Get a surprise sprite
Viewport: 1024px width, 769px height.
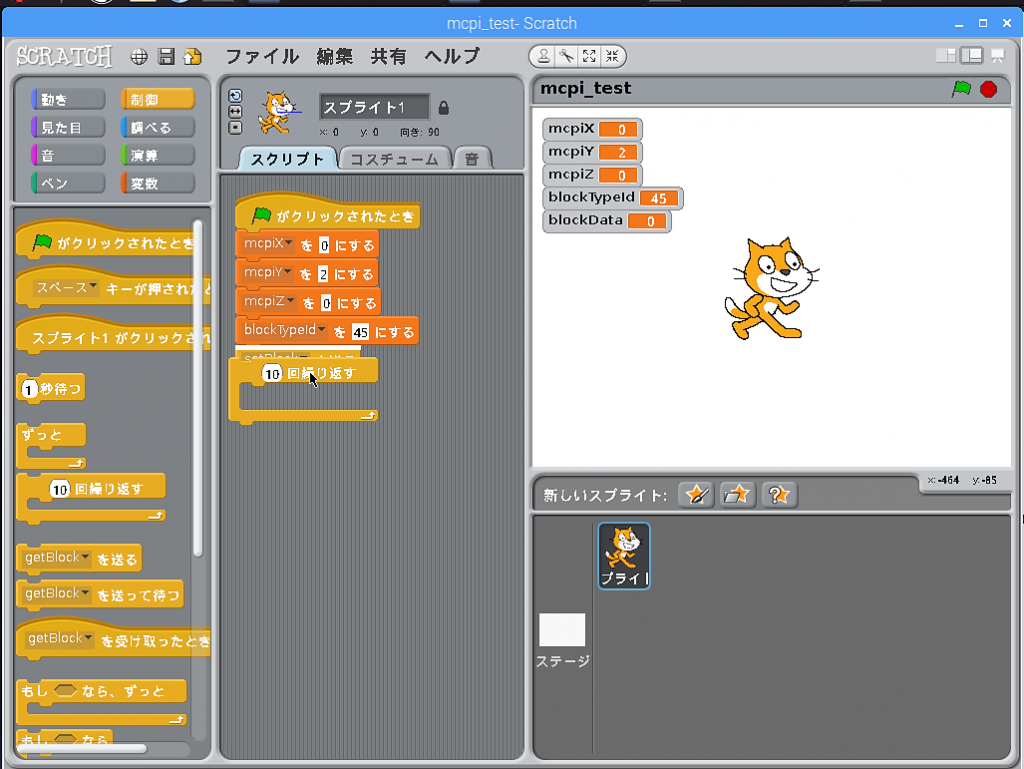click(778, 495)
